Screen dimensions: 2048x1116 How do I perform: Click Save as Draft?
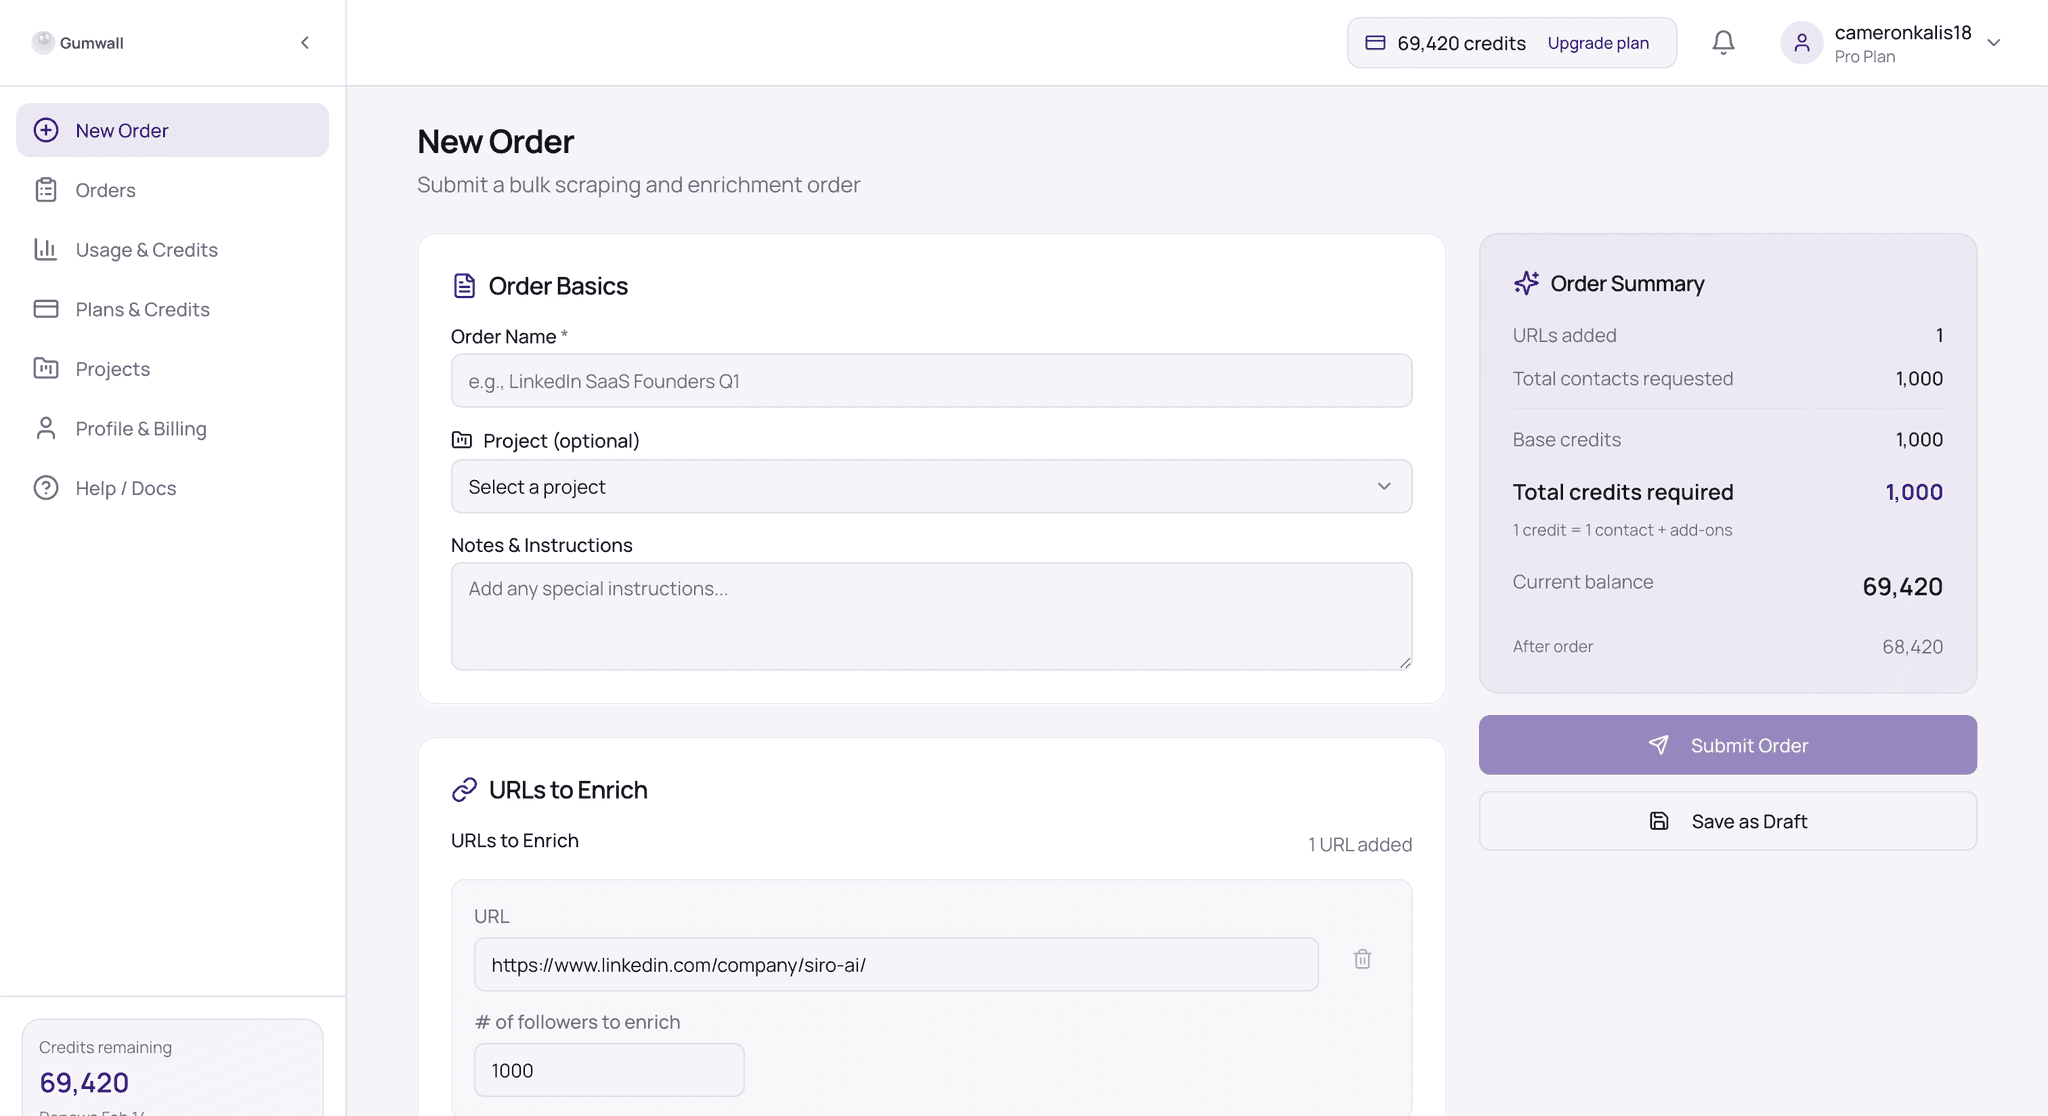tap(1727, 821)
